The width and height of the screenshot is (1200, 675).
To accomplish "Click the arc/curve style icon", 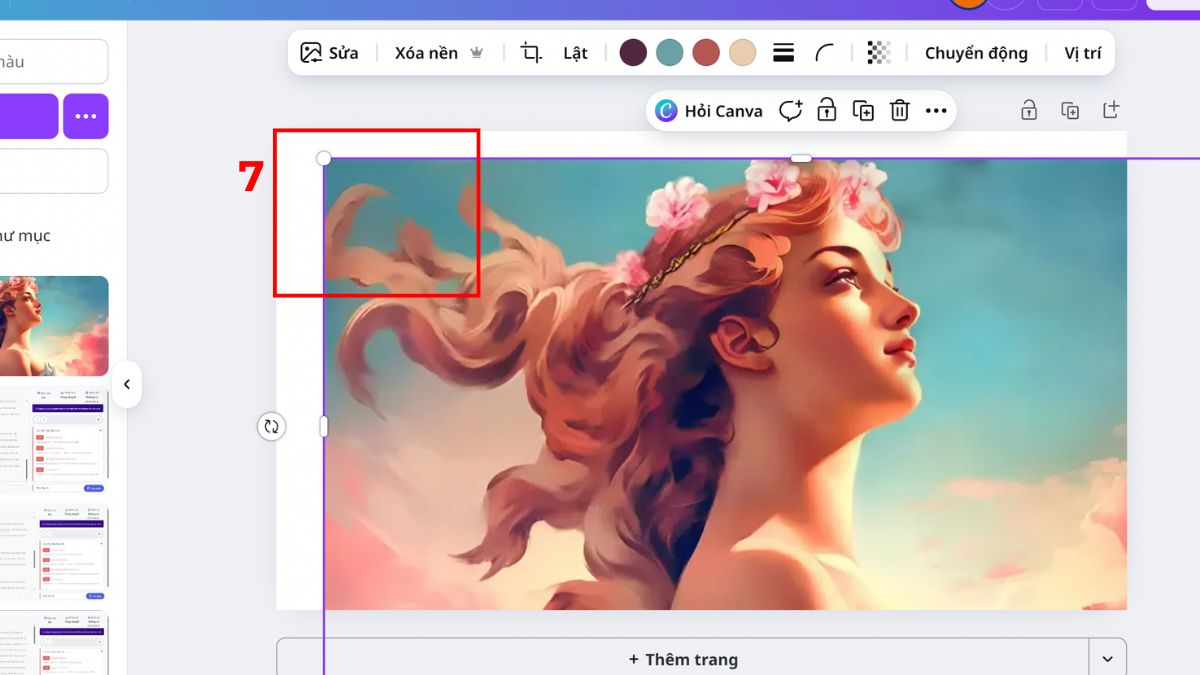I will coord(826,52).
